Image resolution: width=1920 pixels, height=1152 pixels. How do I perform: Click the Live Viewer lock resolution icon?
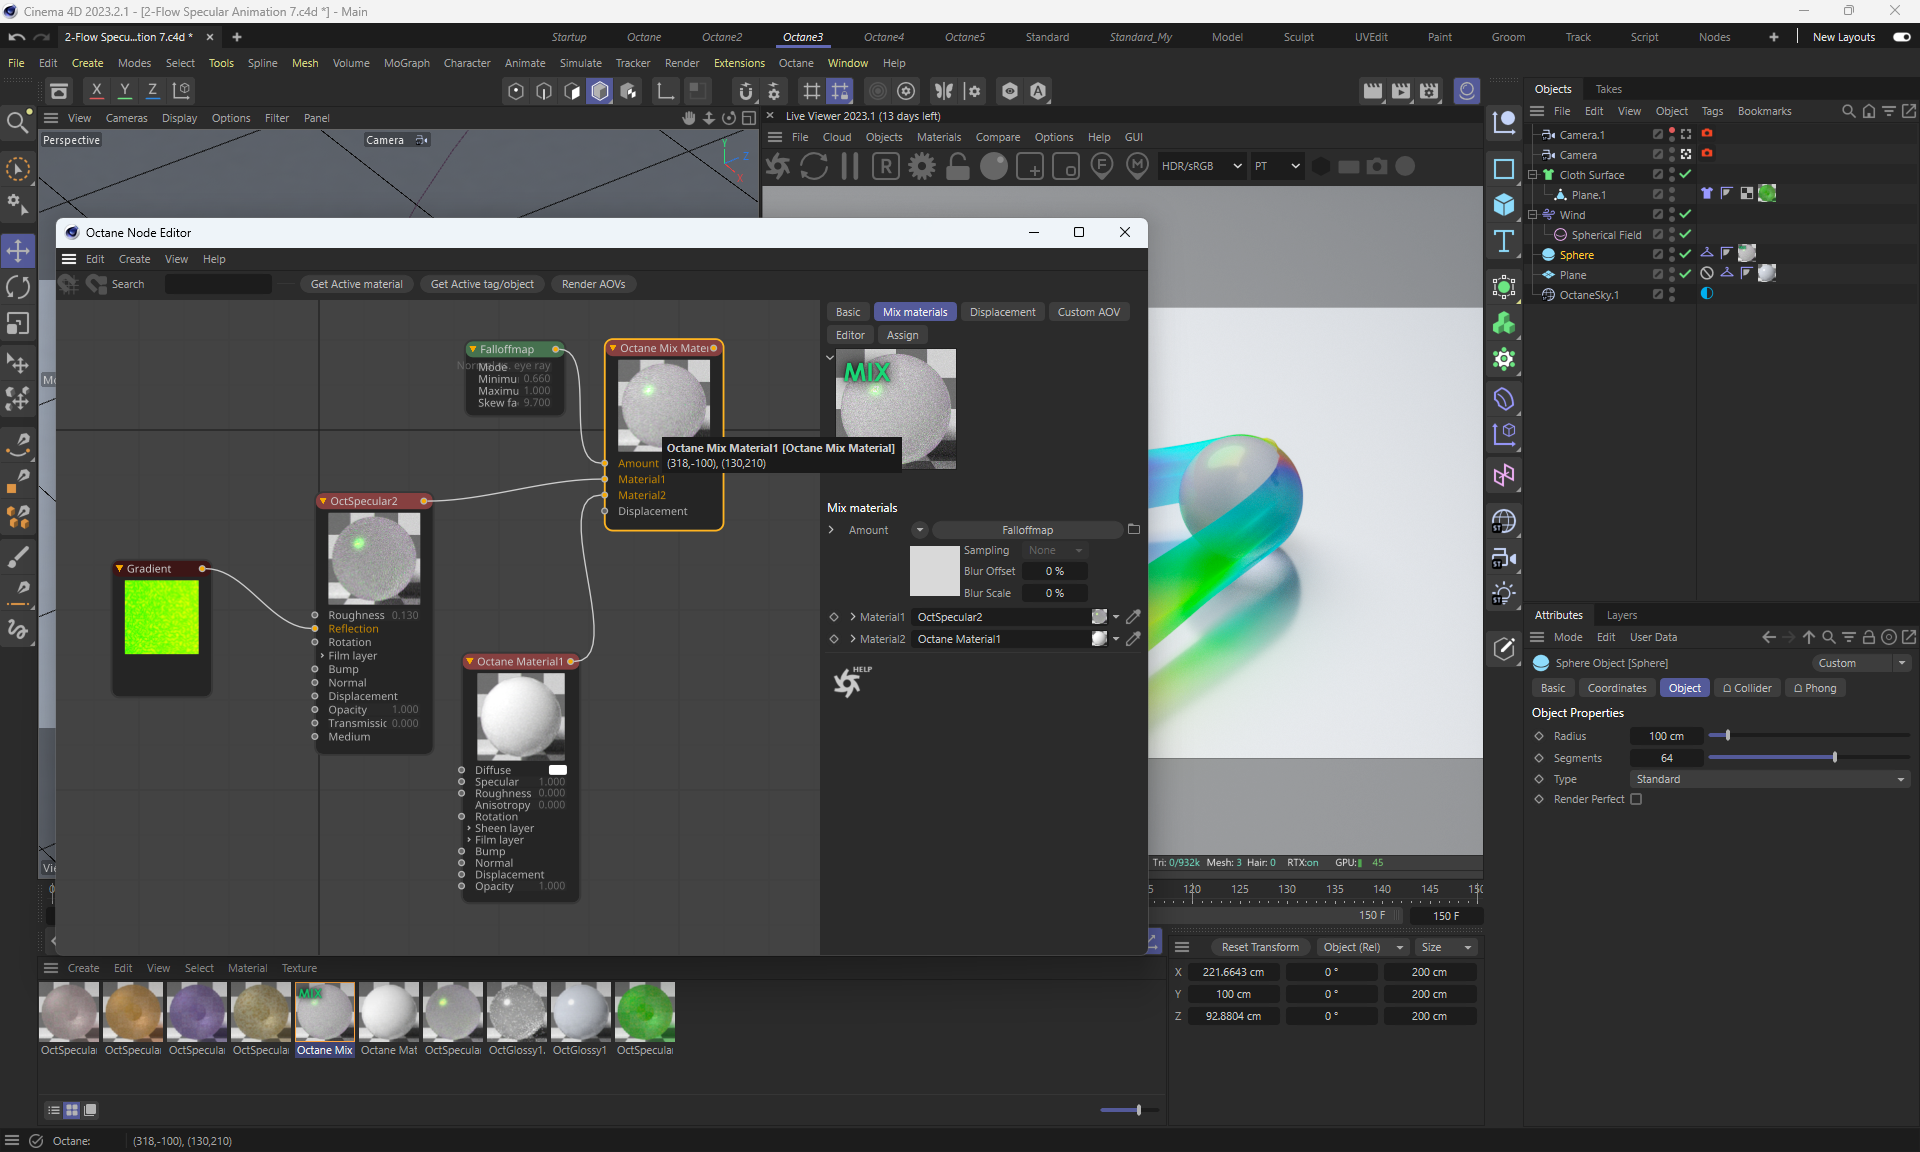pos(958,167)
